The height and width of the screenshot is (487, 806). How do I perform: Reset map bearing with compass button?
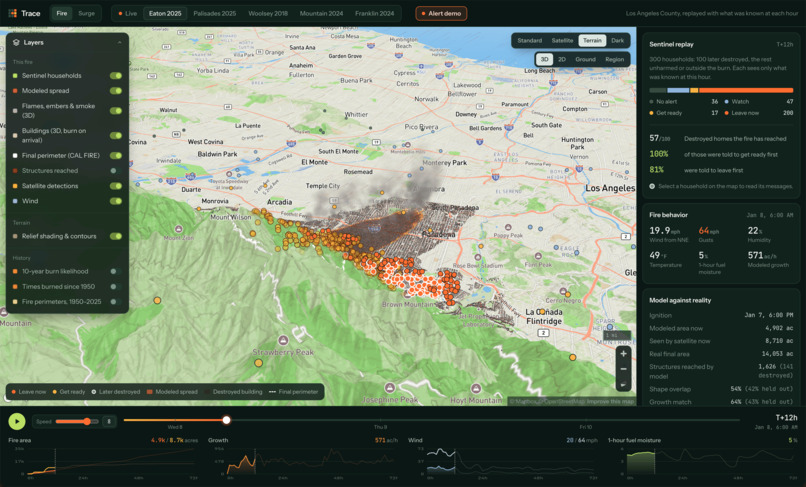pos(623,384)
